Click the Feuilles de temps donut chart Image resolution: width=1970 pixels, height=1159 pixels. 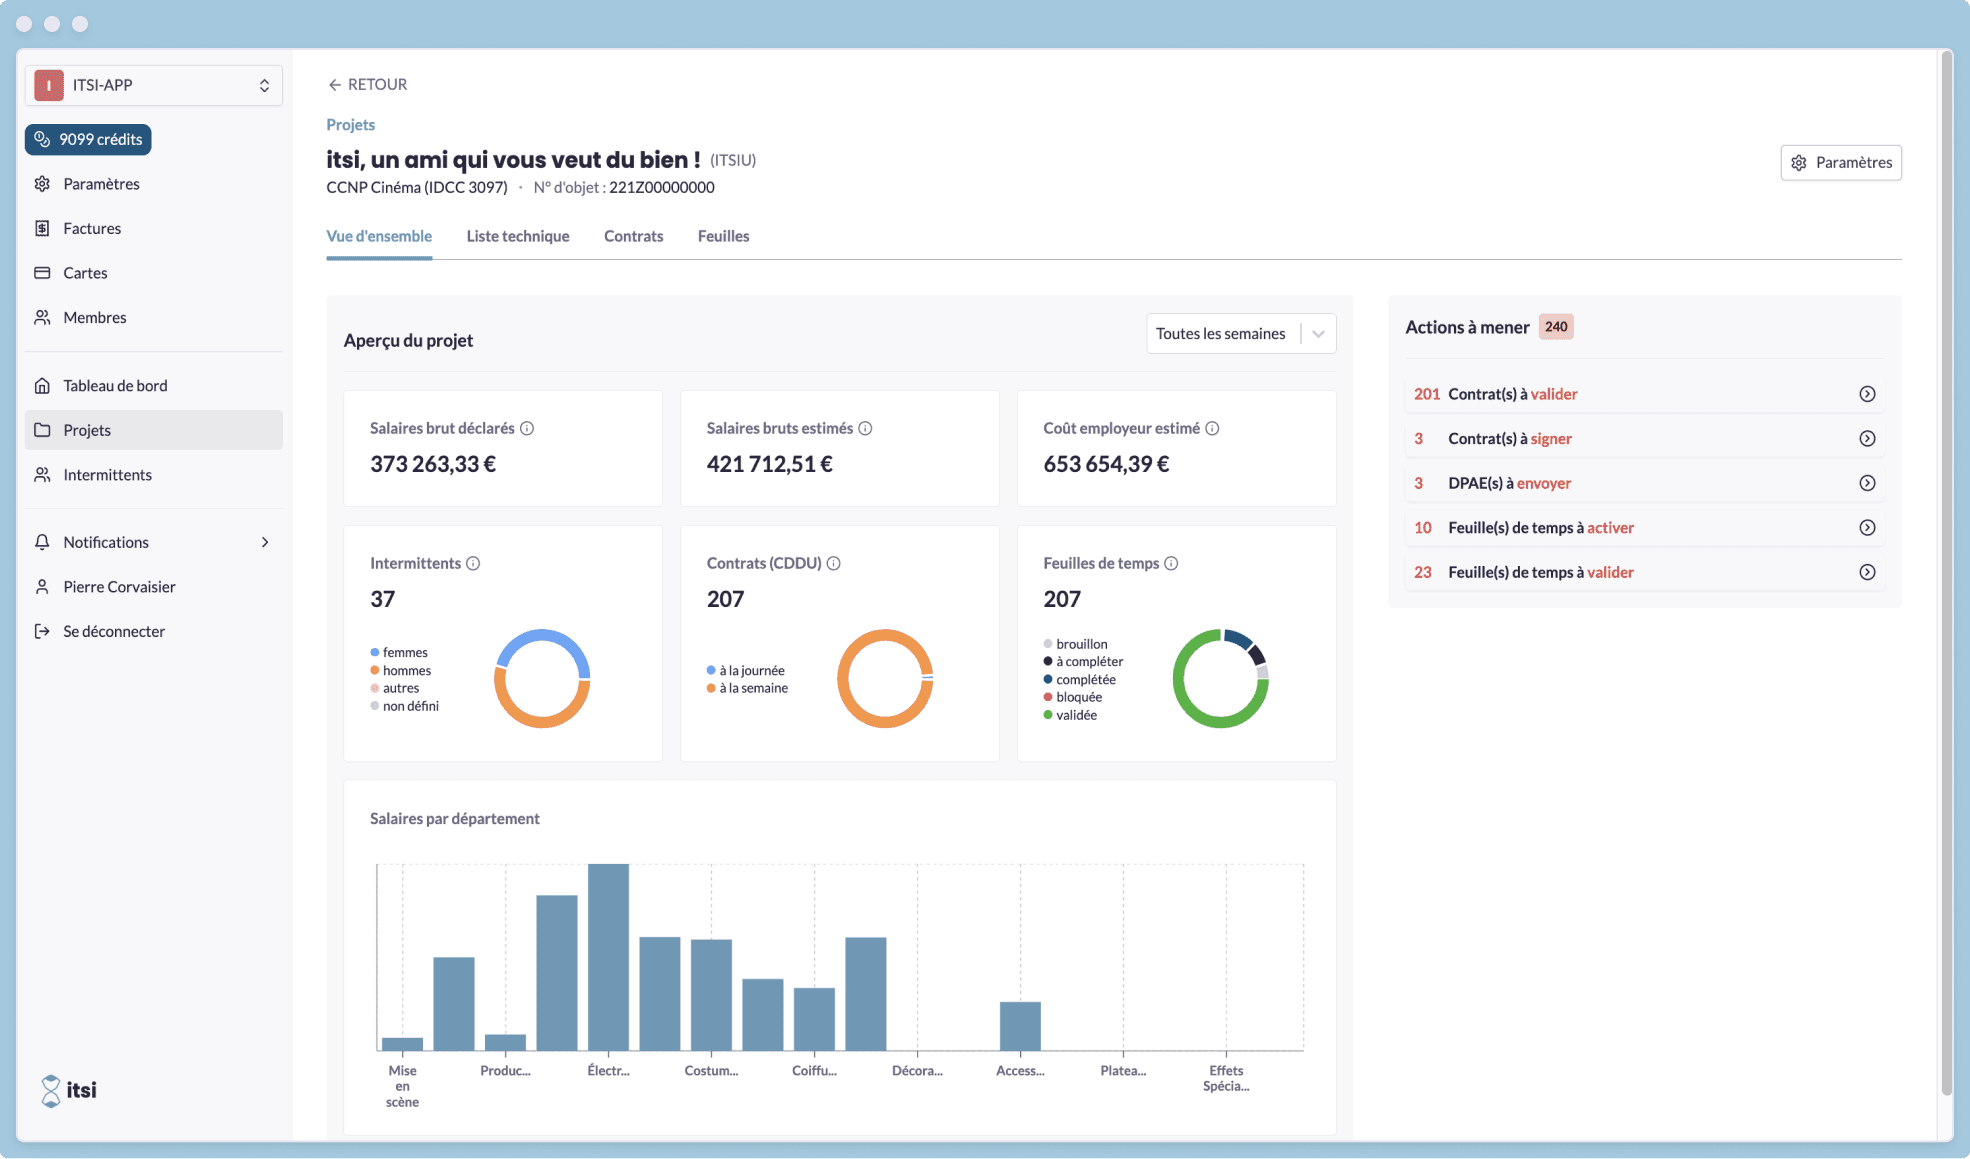point(1221,678)
